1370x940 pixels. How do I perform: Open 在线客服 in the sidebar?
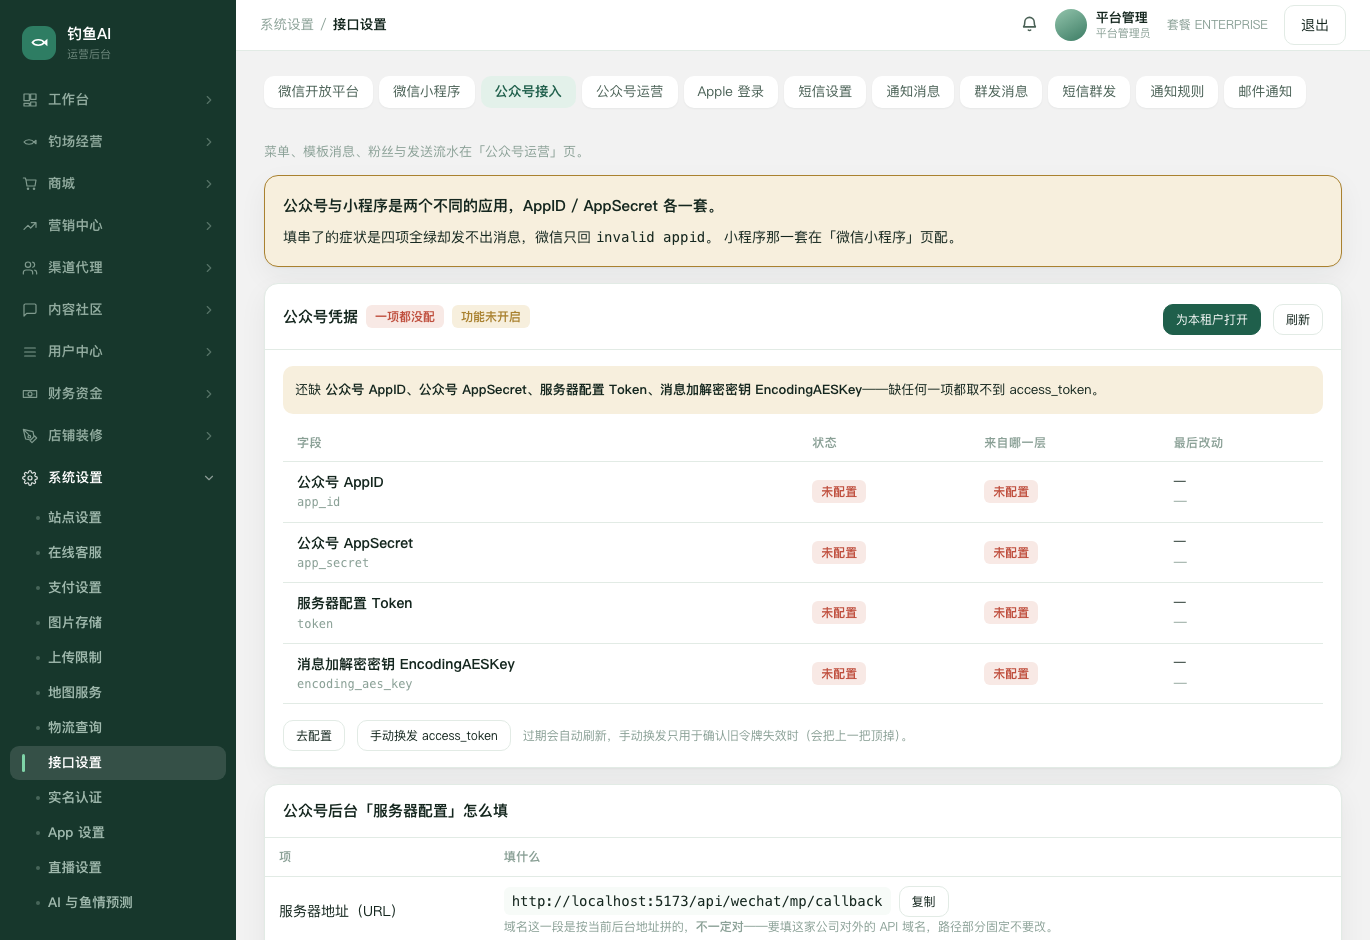[118, 552]
